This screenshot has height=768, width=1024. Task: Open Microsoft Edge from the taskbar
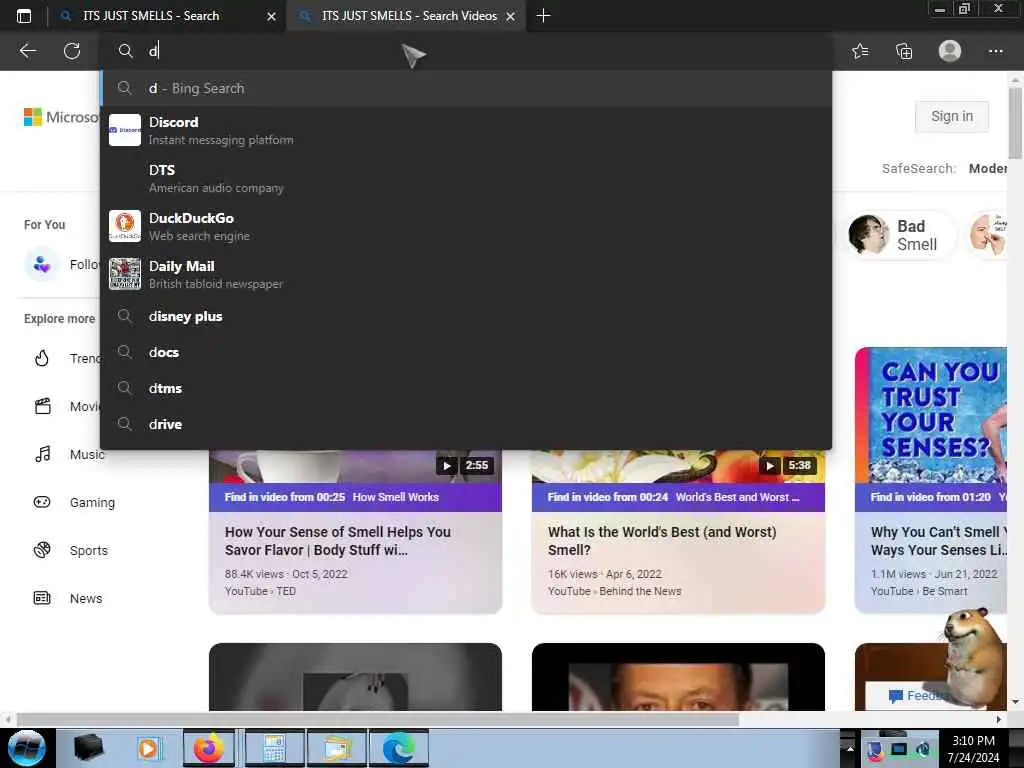pyautogui.click(x=399, y=748)
